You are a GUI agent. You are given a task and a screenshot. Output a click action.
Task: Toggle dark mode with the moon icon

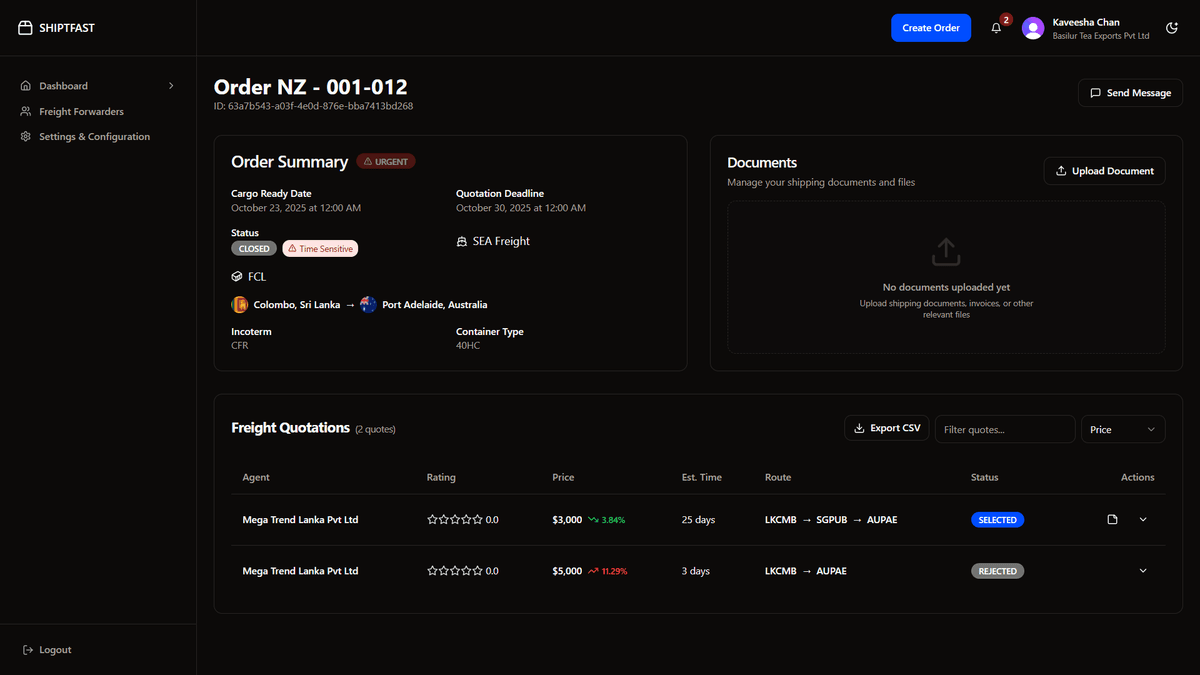[x=1171, y=28]
